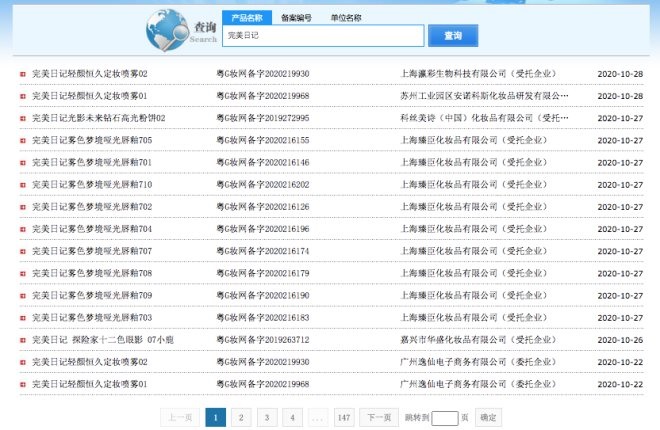Select the 单位名称 search tab
Image resolution: width=660 pixels, height=430 pixels.
[x=346, y=18]
